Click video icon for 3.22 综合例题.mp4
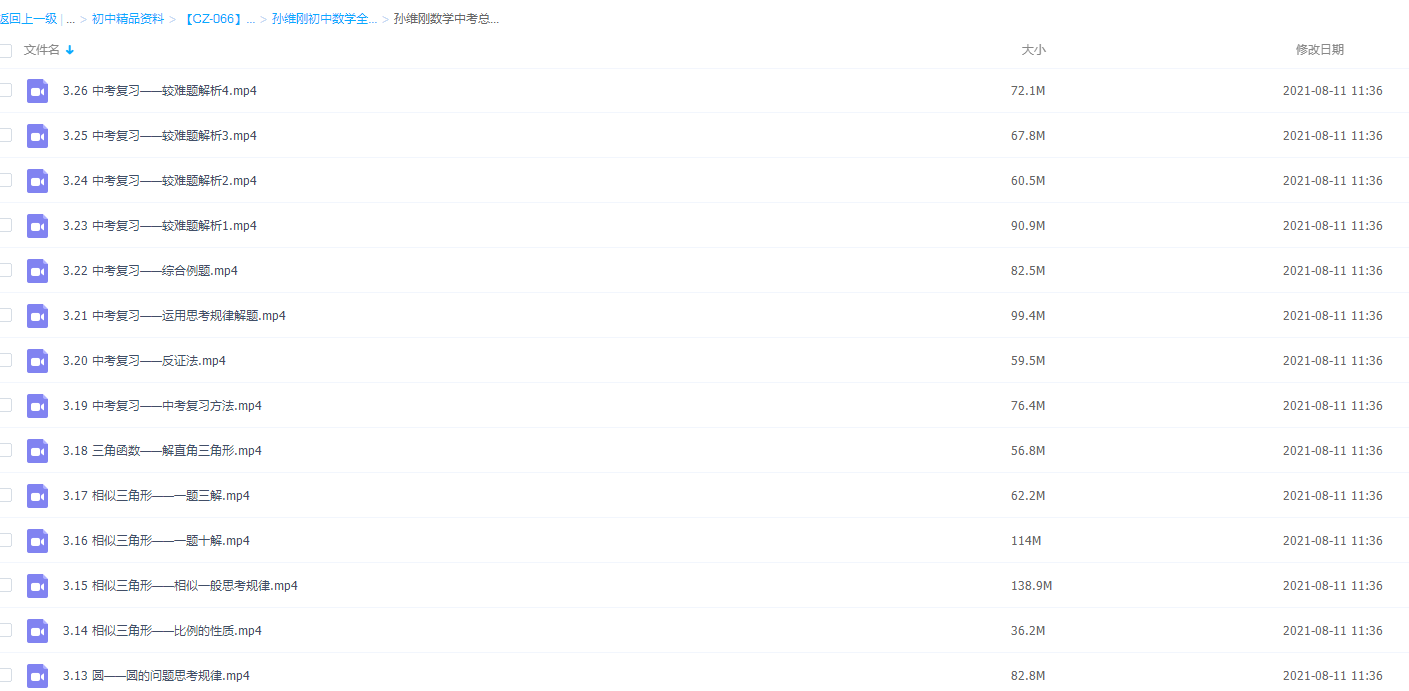Screen dimensions: 1409x691 [37, 271]
